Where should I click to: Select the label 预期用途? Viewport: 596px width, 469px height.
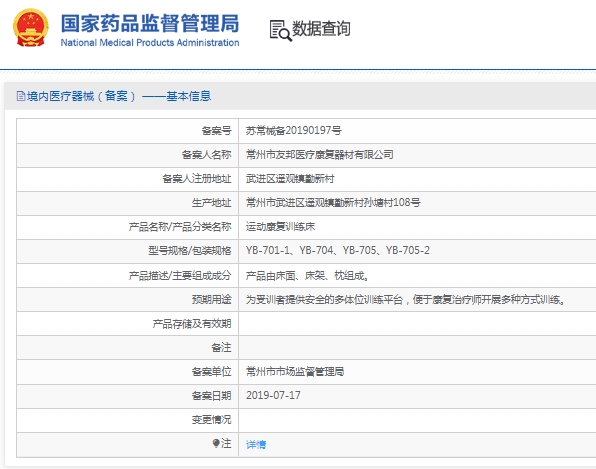pyautogui.click(x=211, y=299)
